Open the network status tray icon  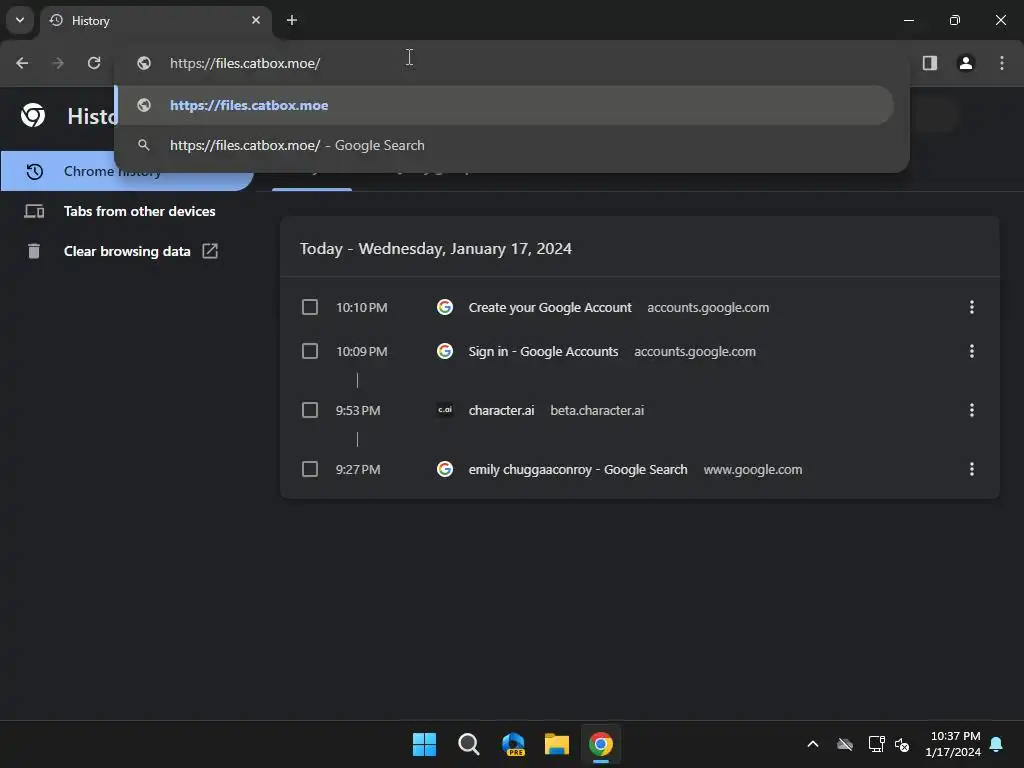[x=876, y=744]
